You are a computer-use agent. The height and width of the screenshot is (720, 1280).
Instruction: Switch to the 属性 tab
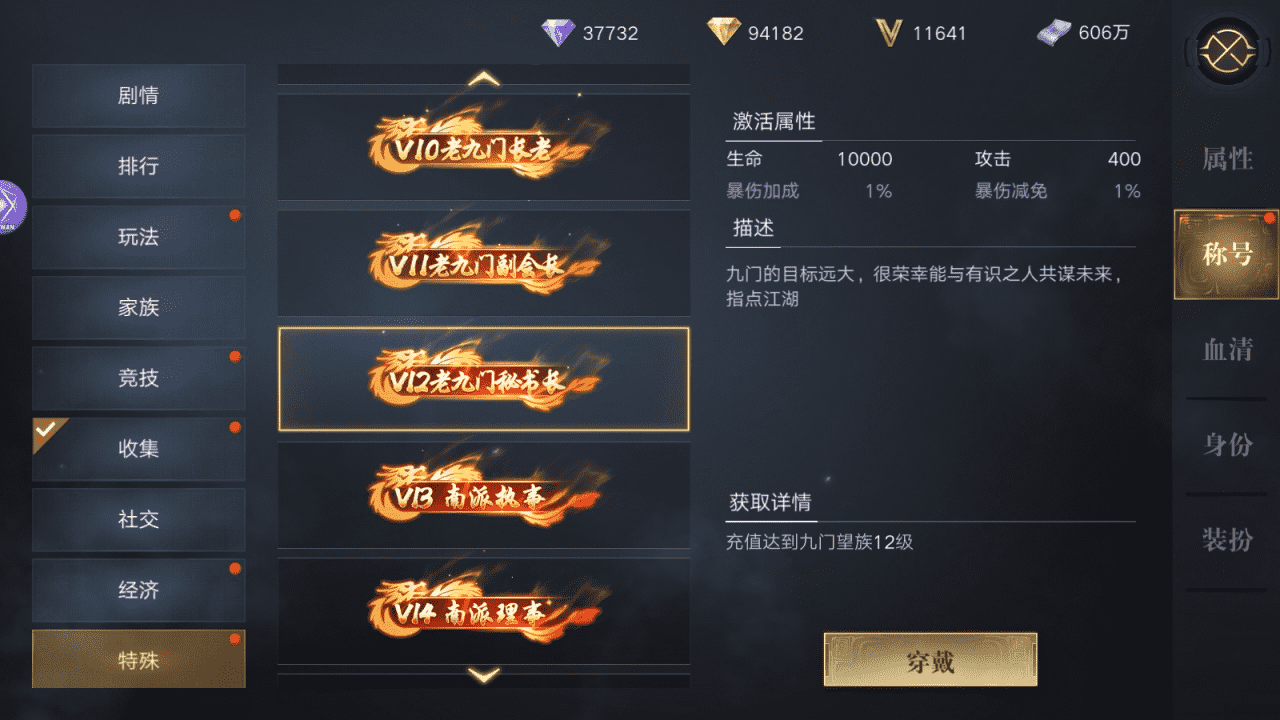tap(1227, 158)
